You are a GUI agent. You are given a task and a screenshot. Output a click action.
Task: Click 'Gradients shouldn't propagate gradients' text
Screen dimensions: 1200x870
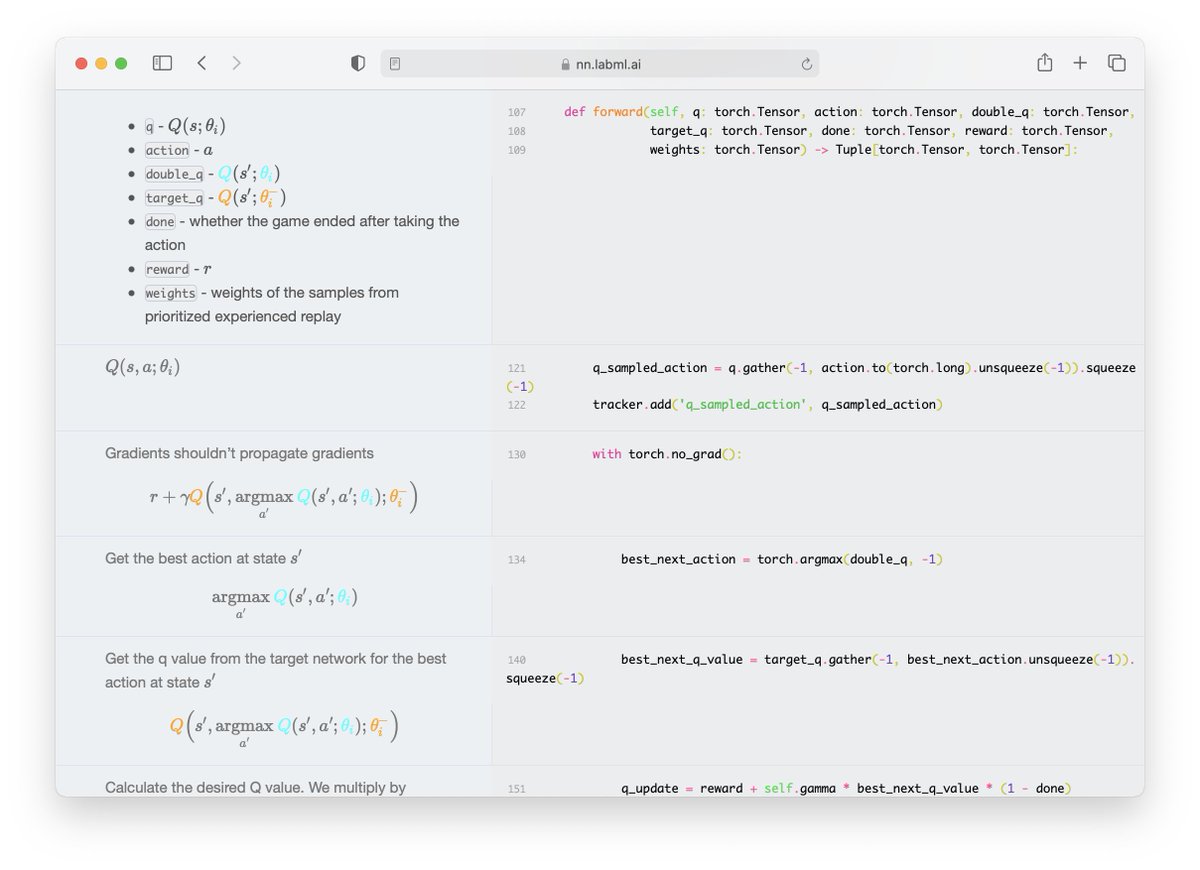[x=239, y=453]
